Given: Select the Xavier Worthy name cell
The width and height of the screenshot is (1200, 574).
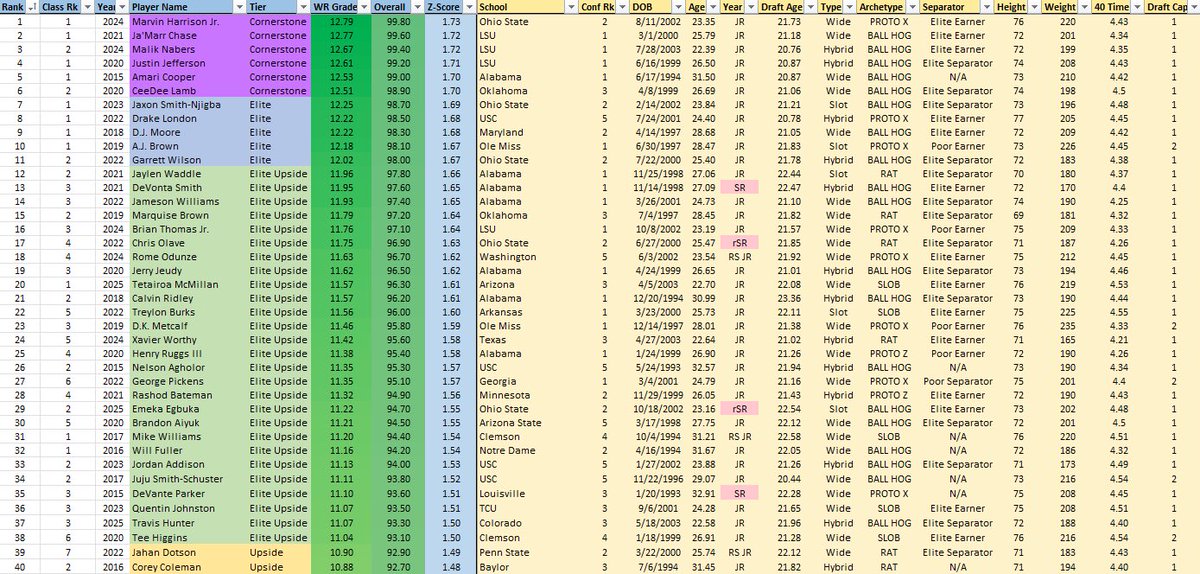Looking at the screenshot, I should coord(187,341).
